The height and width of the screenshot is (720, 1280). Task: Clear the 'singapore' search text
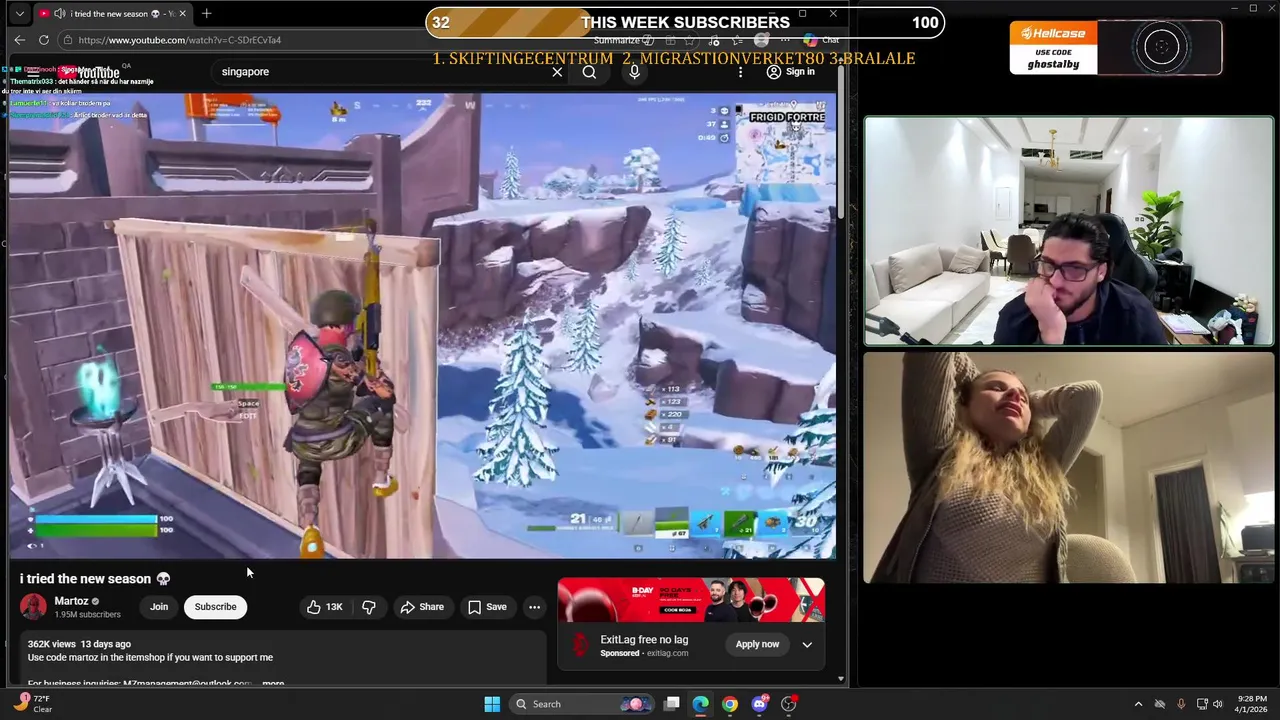(557, 72)
